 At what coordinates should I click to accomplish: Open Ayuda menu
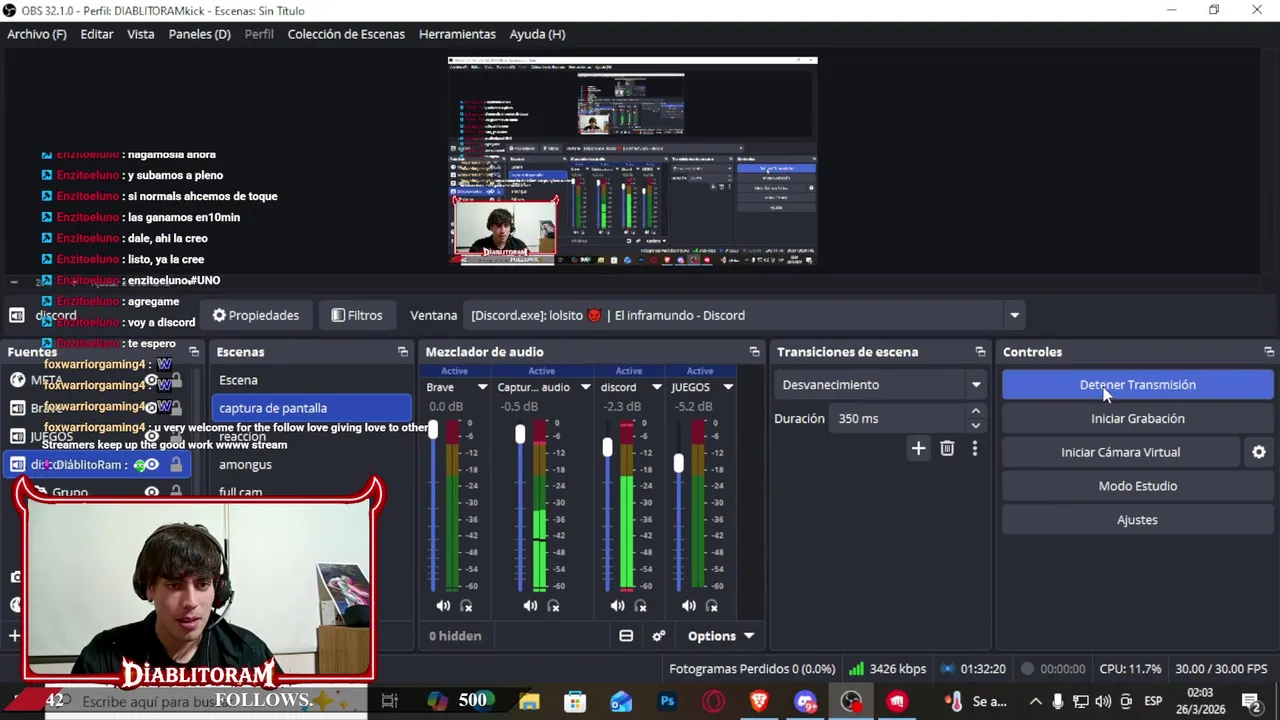click(x=537, y=34)
